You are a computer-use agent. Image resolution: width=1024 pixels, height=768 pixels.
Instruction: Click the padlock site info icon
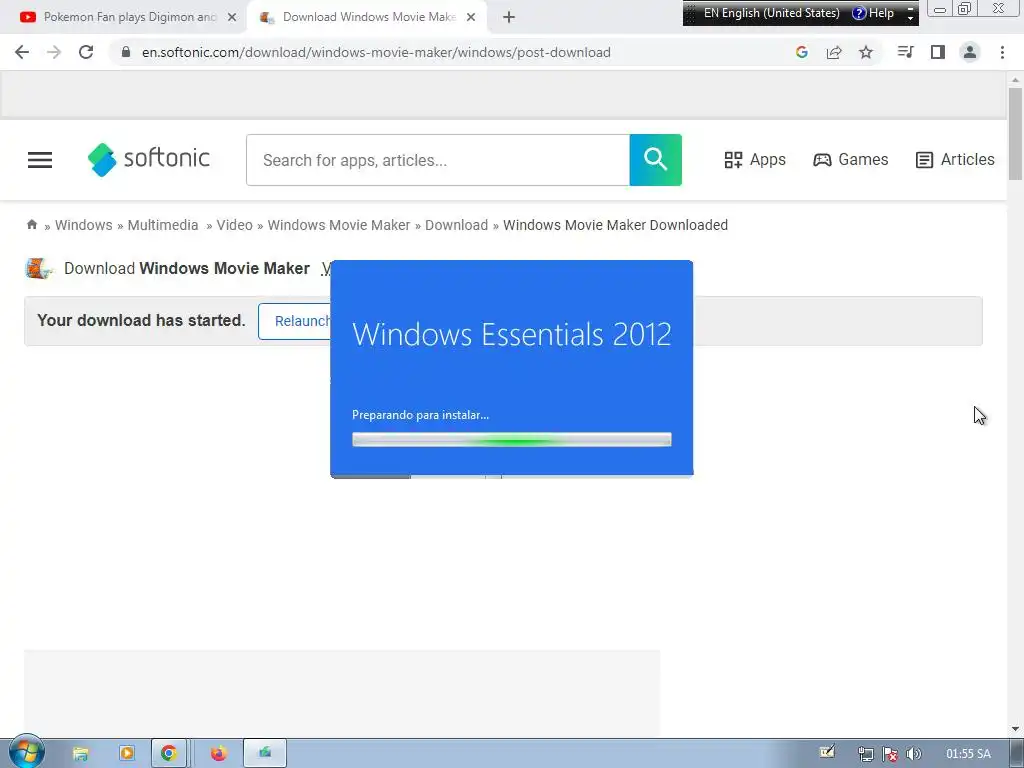(126, 52)
